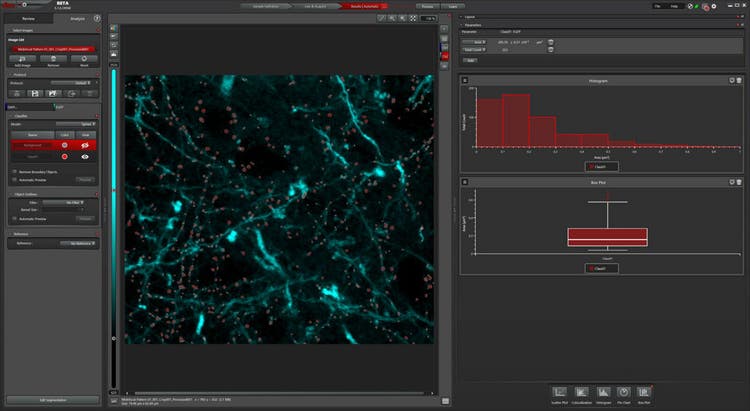Delete the Area parameter row
750x411 pixels.
pyautogui.click(x=551, y=42)
